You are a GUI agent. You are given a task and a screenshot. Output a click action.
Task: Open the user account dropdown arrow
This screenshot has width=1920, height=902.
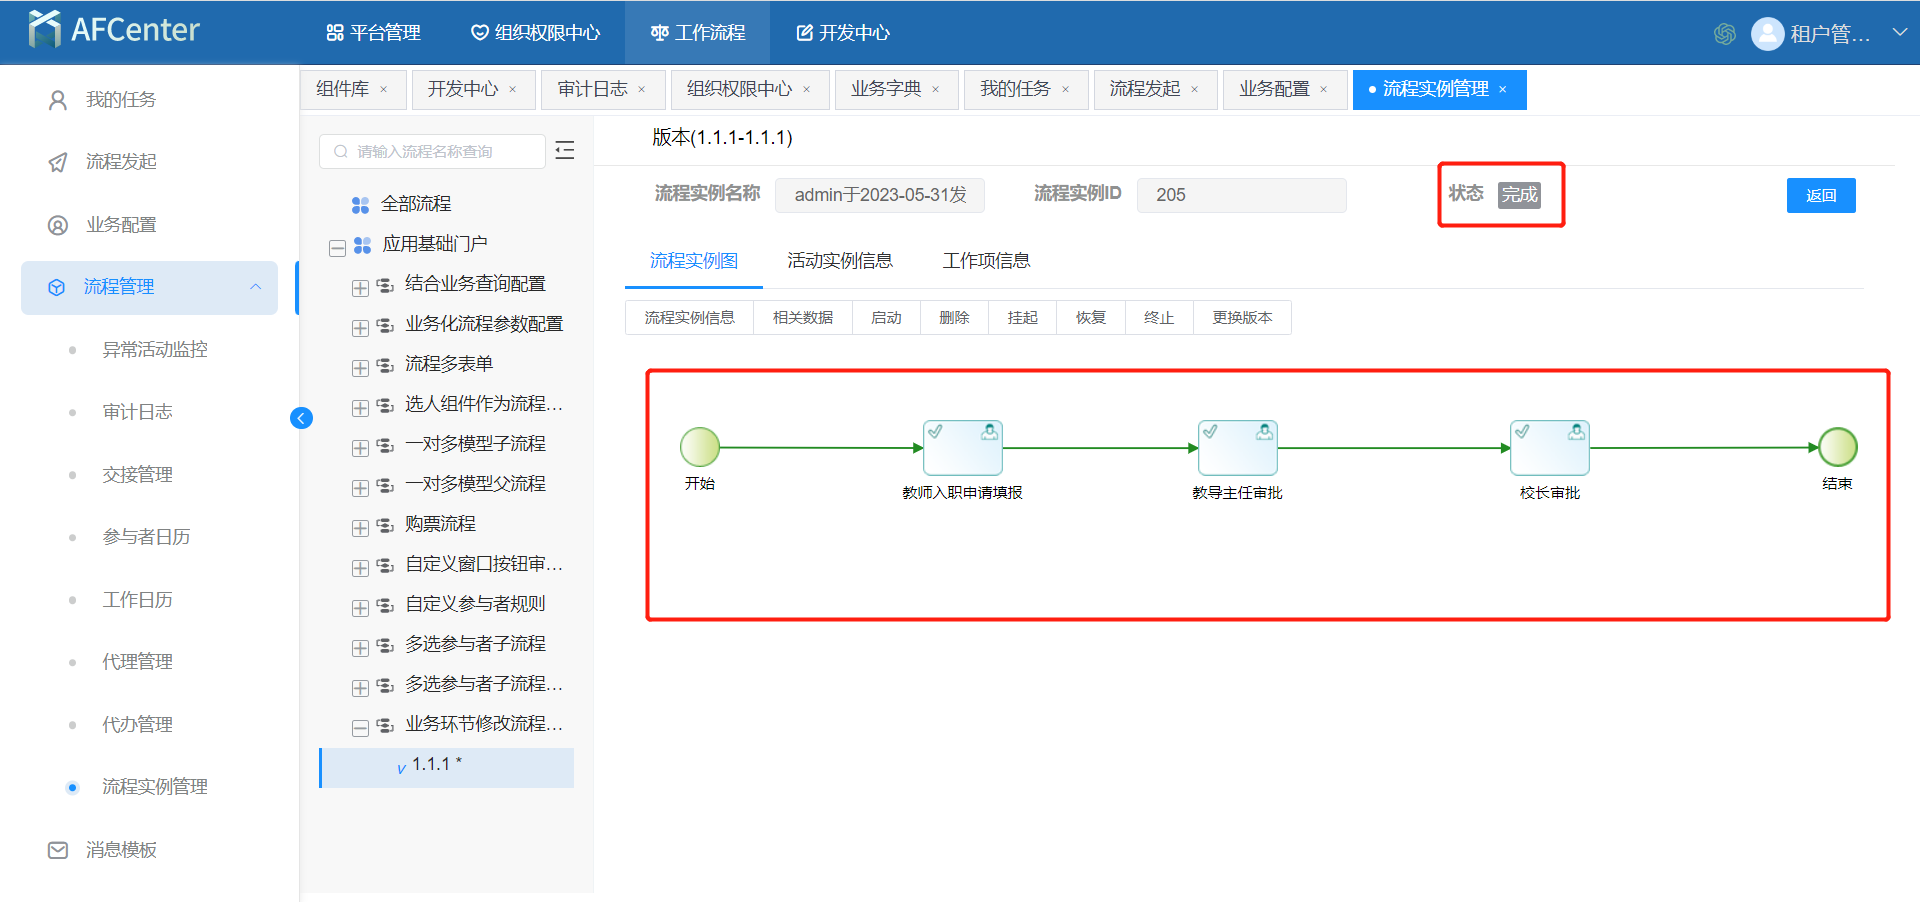pos(1899,33)
